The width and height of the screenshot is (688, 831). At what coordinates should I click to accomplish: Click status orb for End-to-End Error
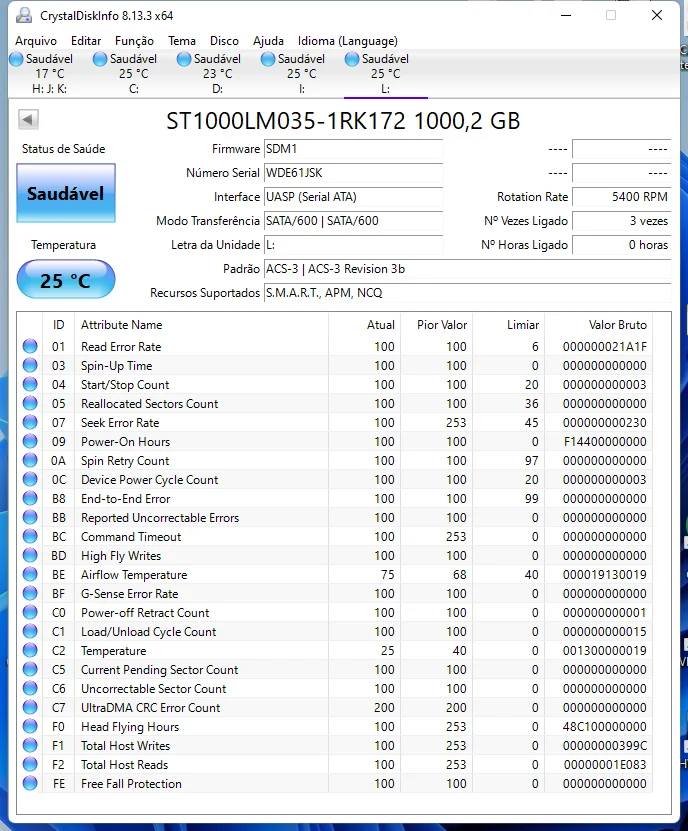[x=30, y=498]
